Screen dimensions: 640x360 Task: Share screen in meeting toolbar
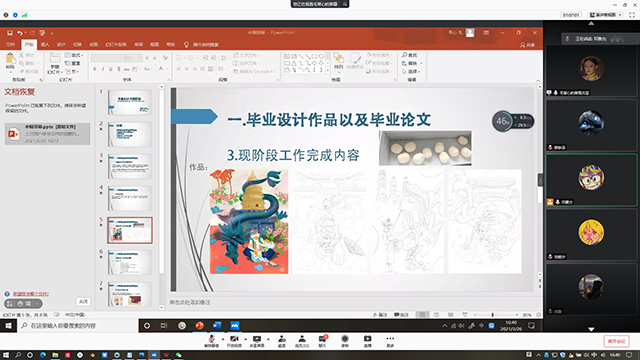257,341
